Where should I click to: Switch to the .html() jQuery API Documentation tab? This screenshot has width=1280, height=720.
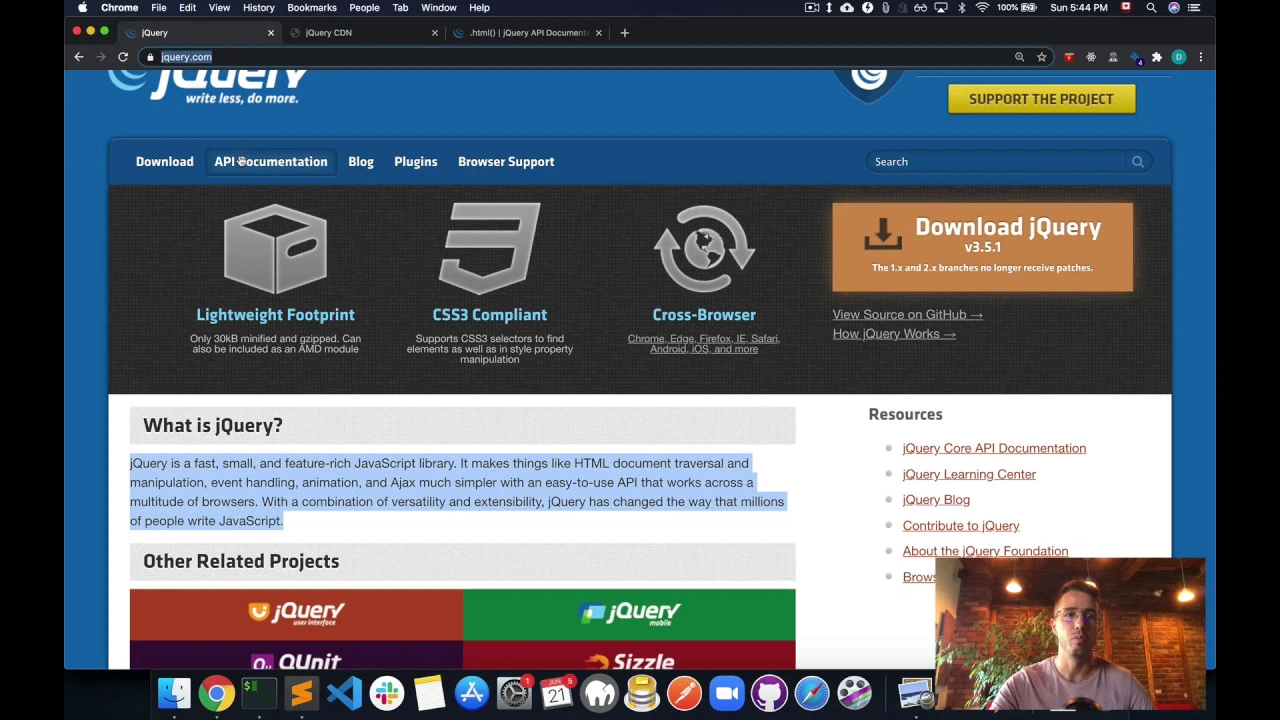[526, 33]
